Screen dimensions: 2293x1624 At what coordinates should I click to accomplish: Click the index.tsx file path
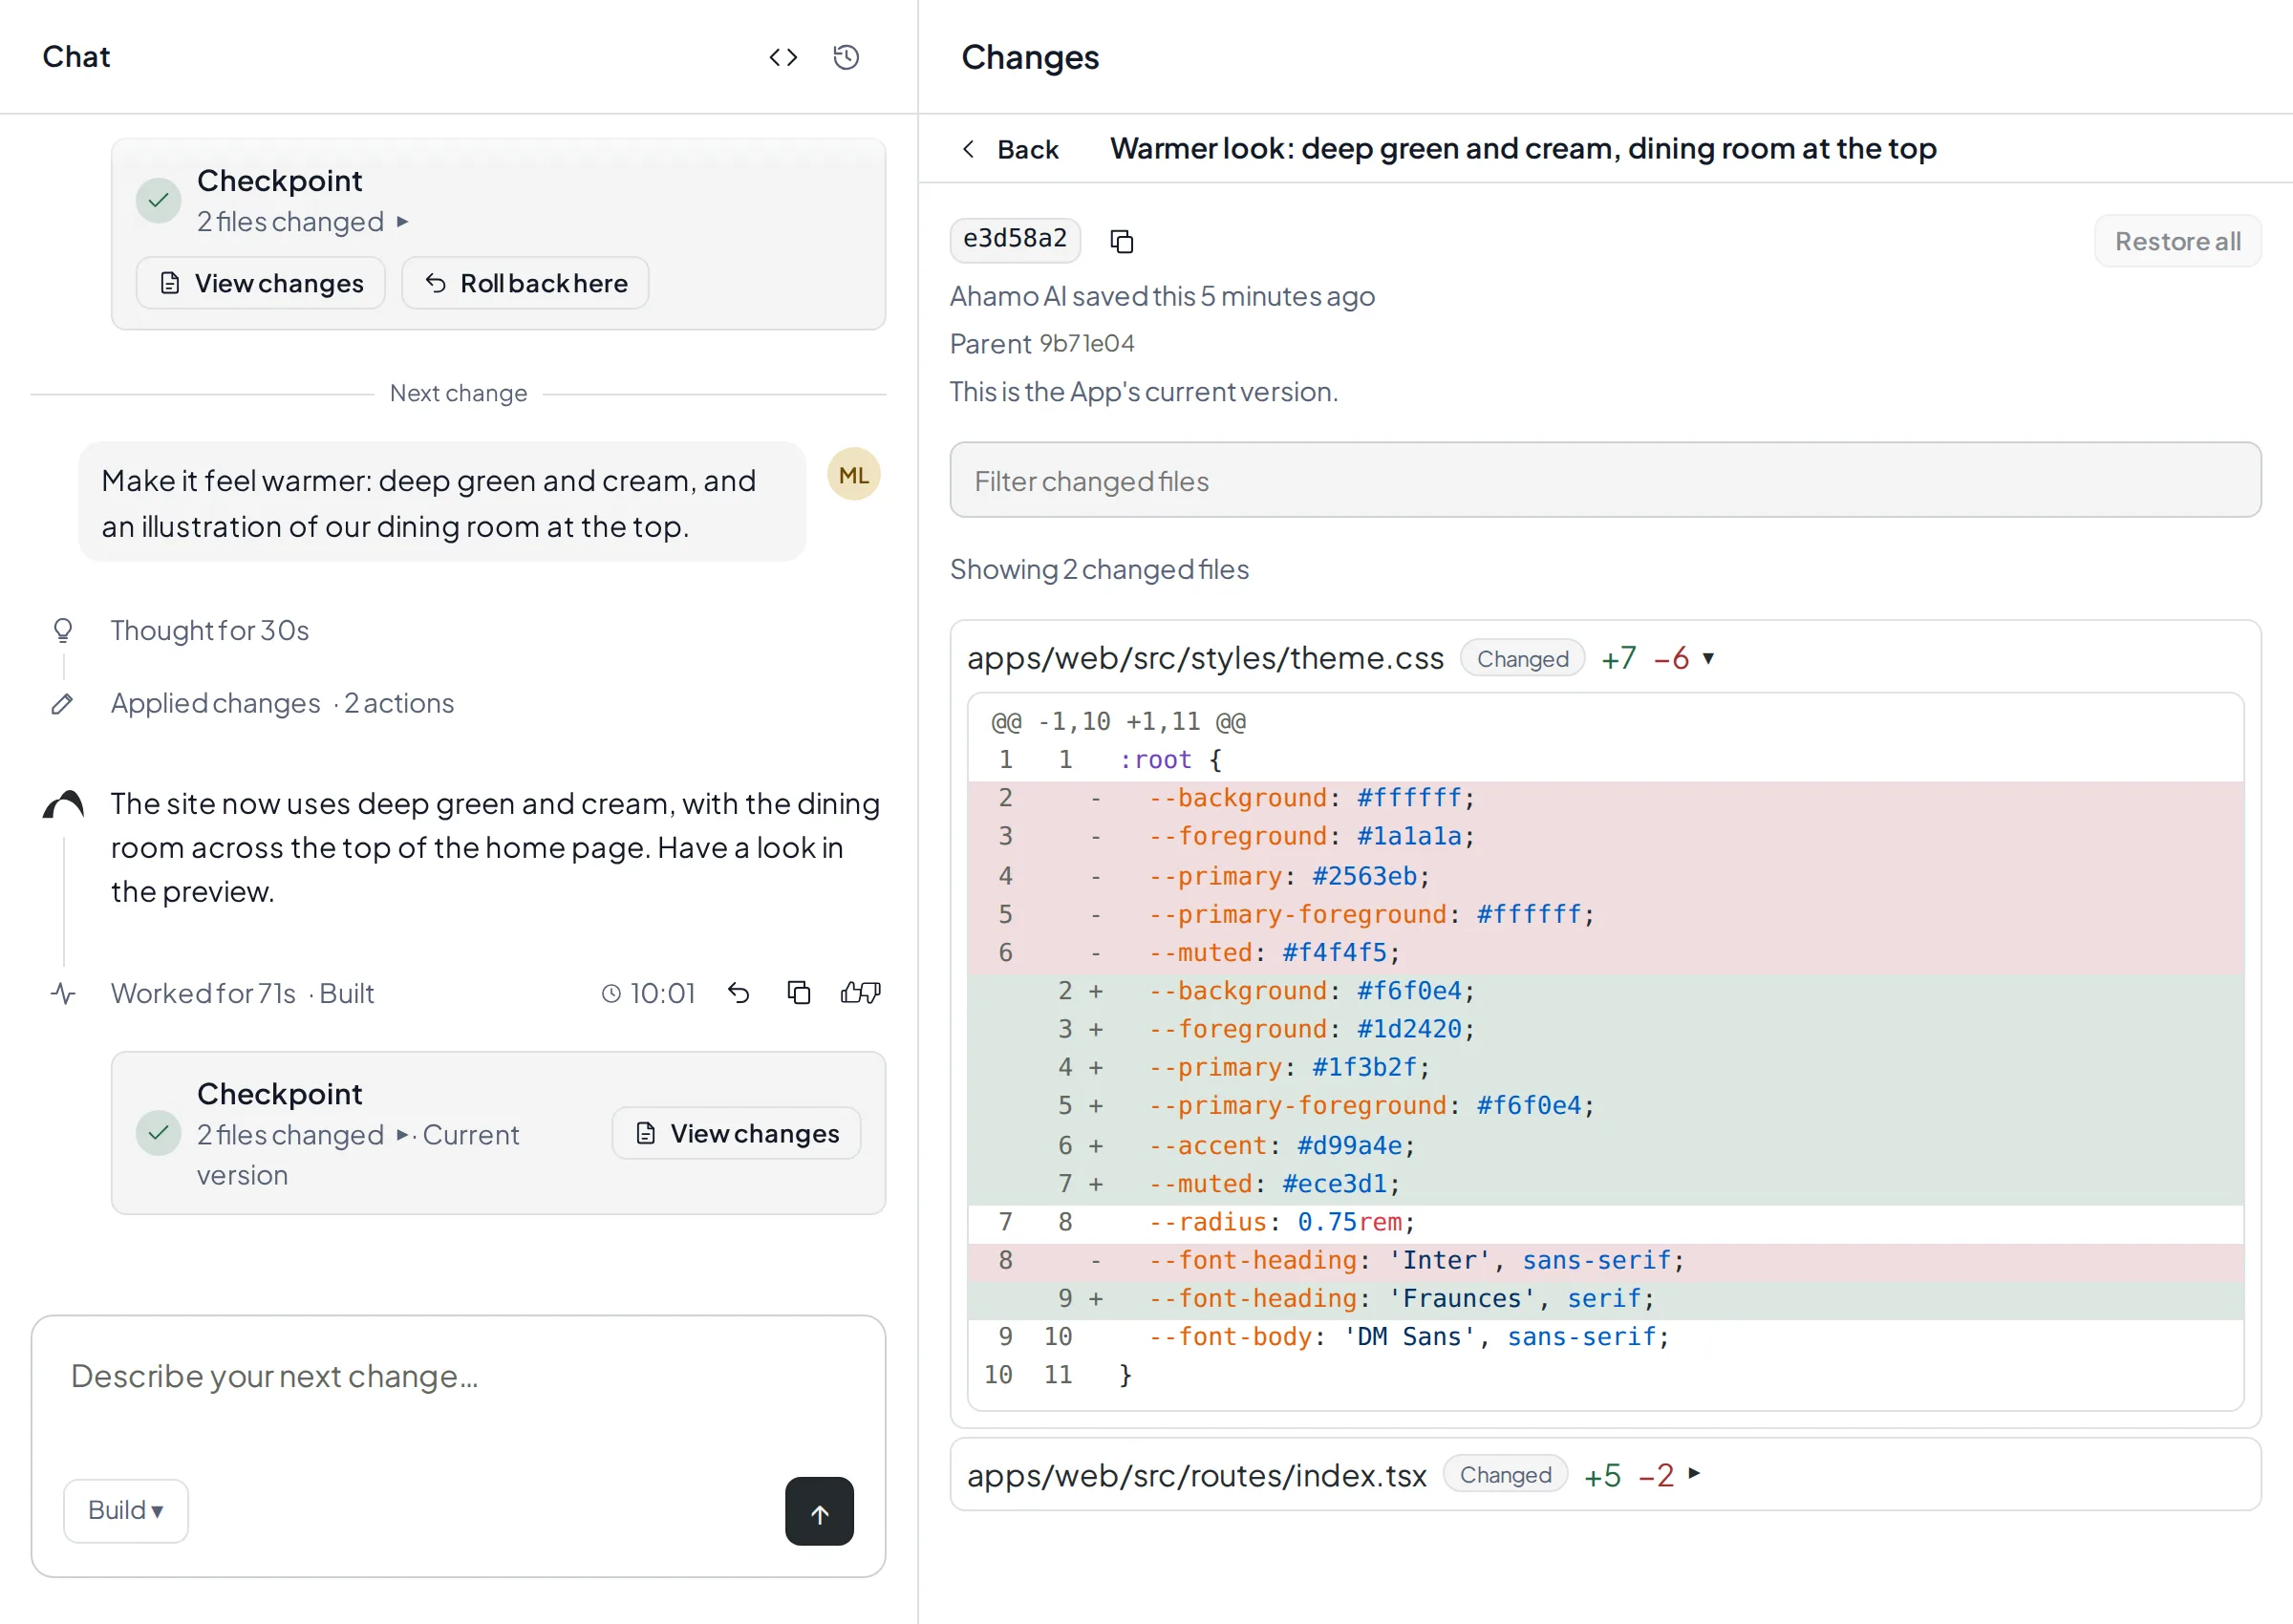coord(1196,1475)
